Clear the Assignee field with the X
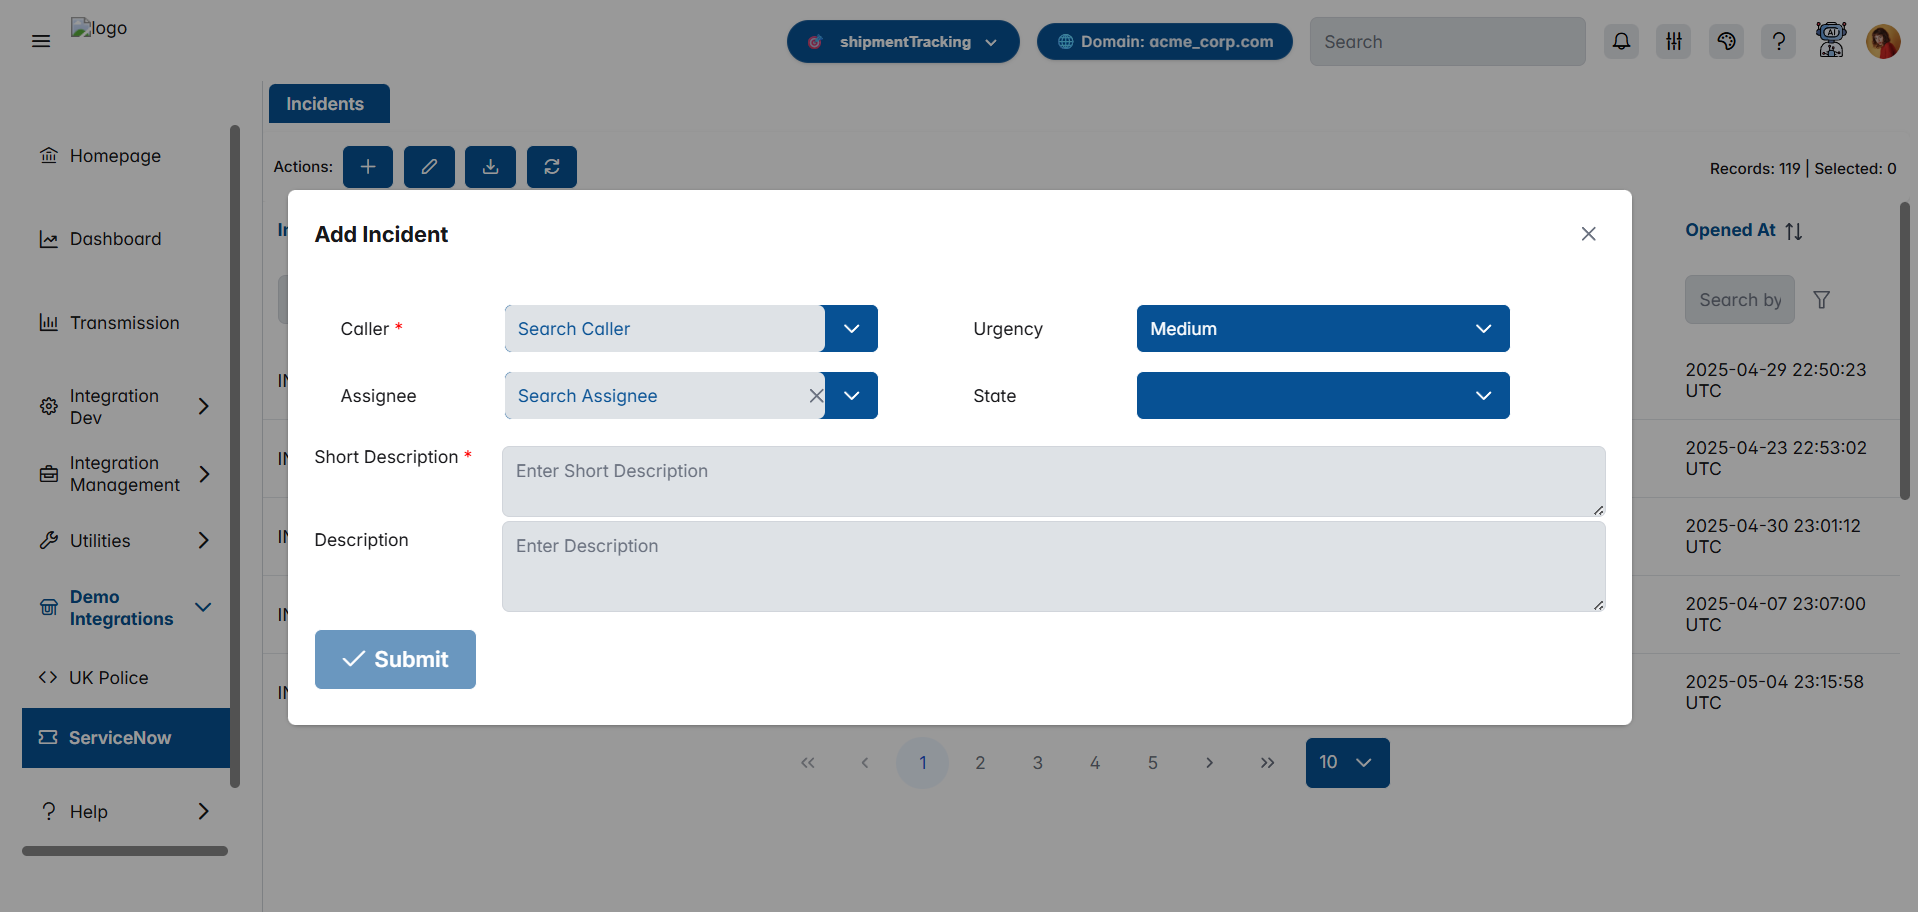Screen dimensions: 1918x912 click(816, 395)
